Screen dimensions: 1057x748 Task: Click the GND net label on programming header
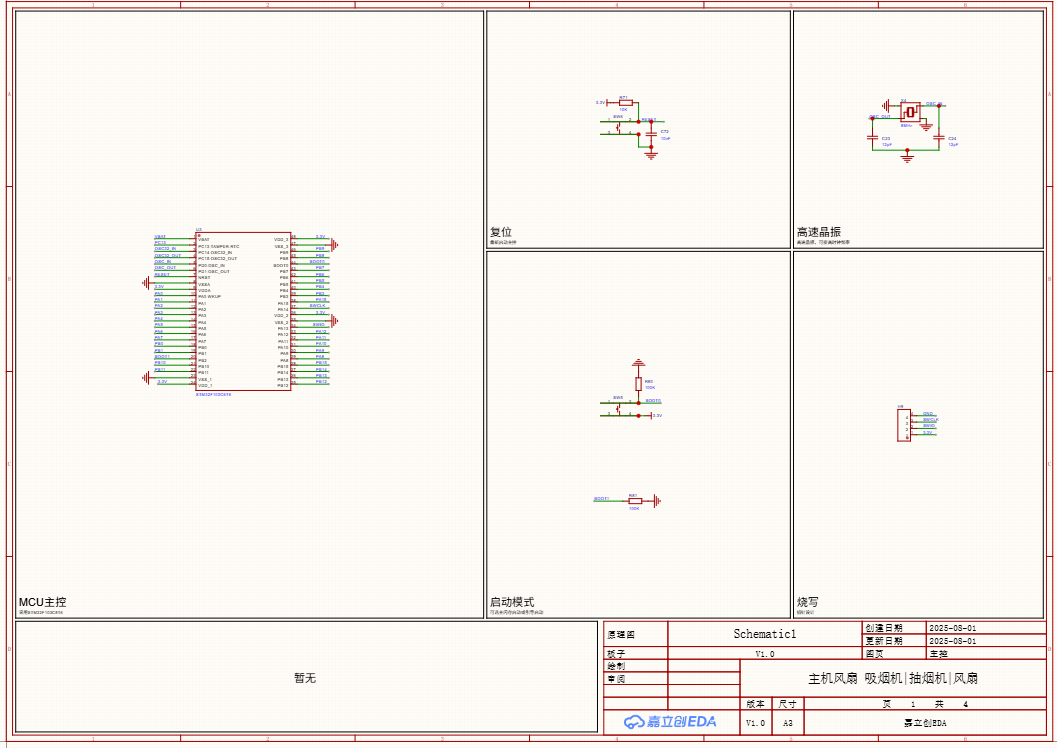coord(928,413)
